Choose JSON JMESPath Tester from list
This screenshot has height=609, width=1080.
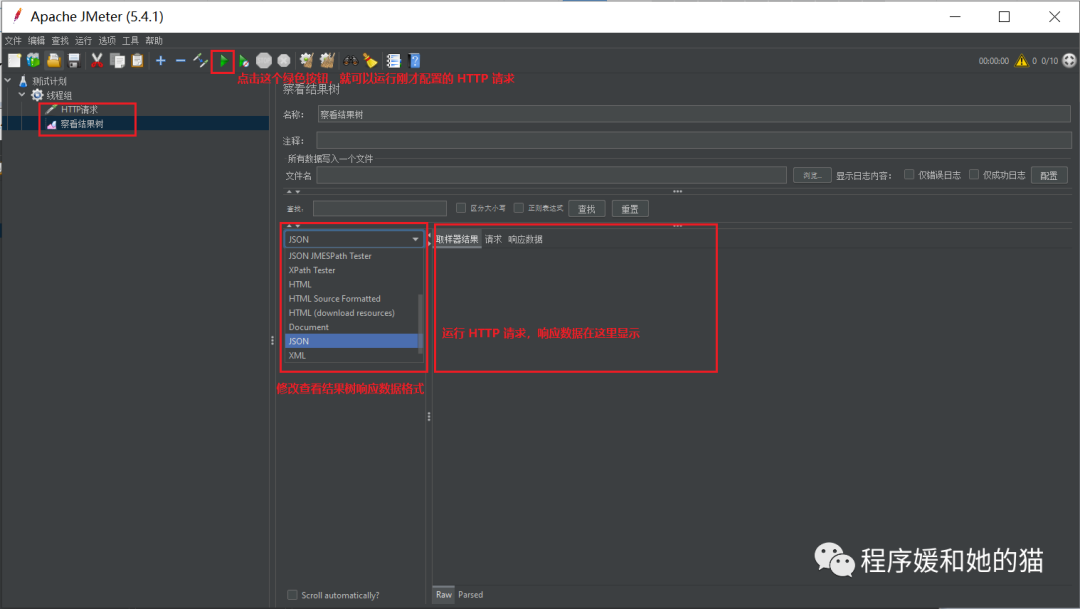pos(351,256)
